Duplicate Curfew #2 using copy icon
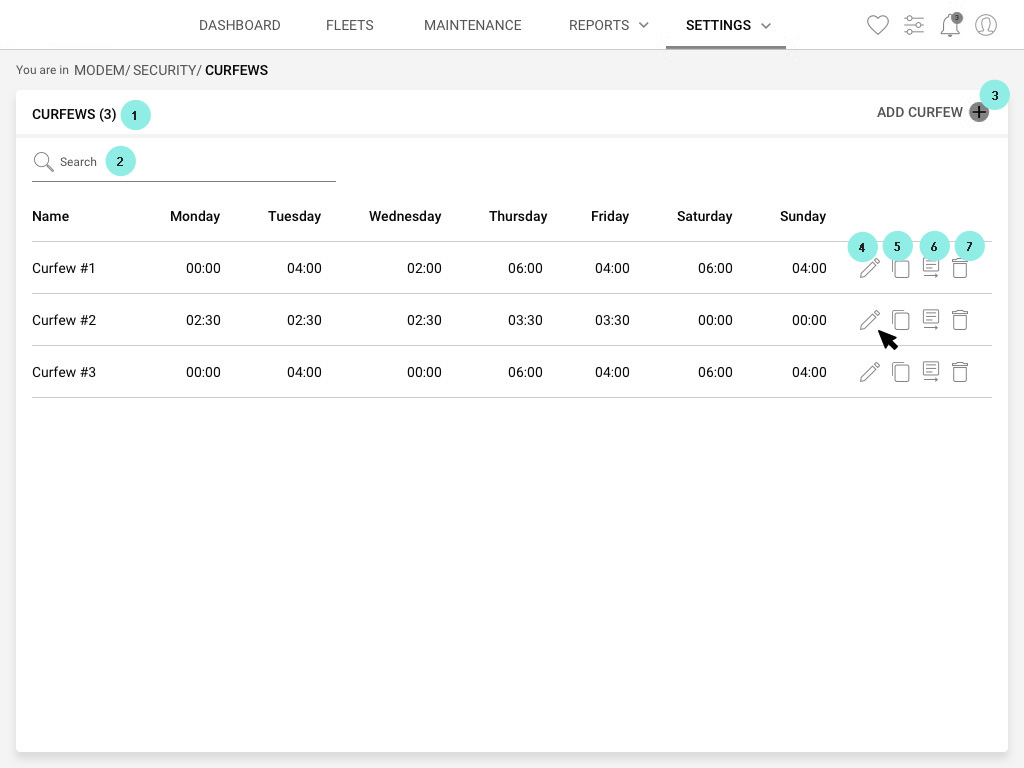1024x768 pixels. [901, 320]
